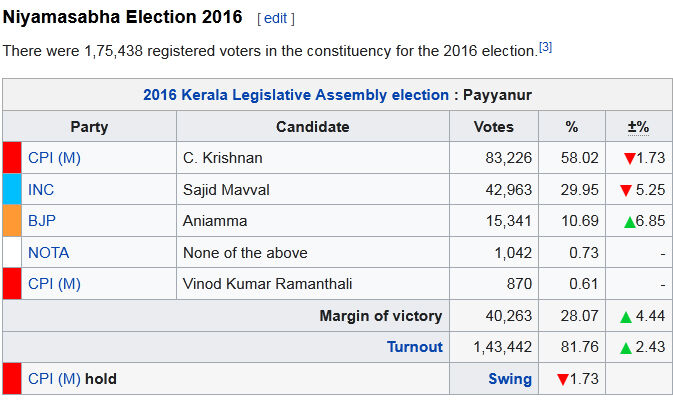Click the green up arrow in Aniamma's row
The height and width of the screenshot is (408, 673).
click(x=629, y=221)
